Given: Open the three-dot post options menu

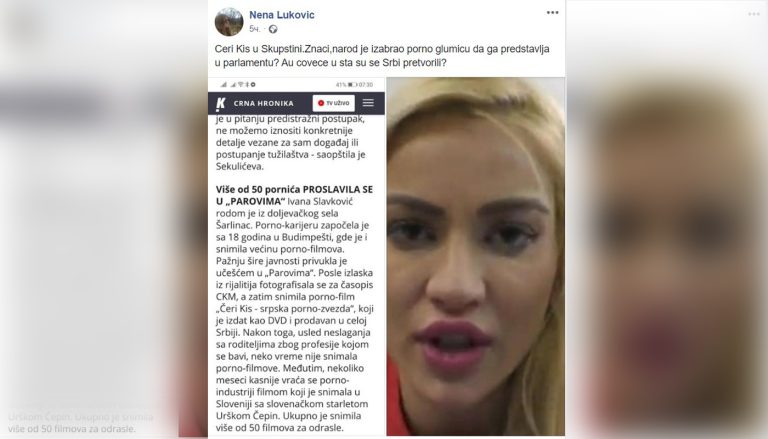Looking at the screenshot, I should [552, 13].
